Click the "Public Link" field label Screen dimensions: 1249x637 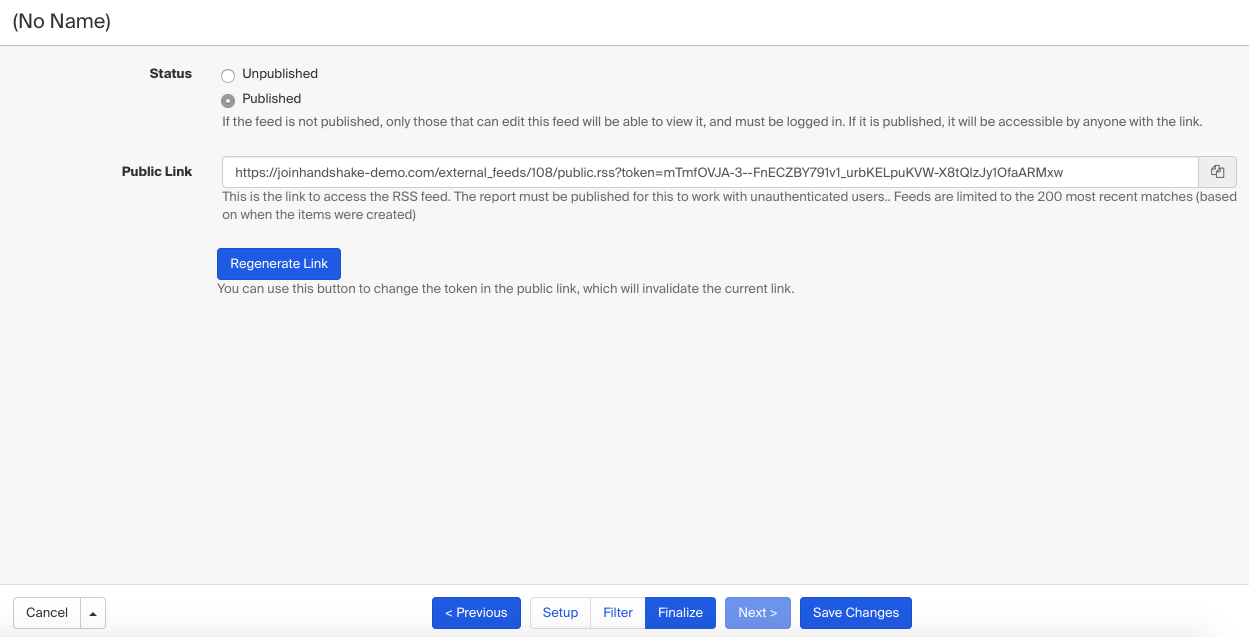[157, 172]
